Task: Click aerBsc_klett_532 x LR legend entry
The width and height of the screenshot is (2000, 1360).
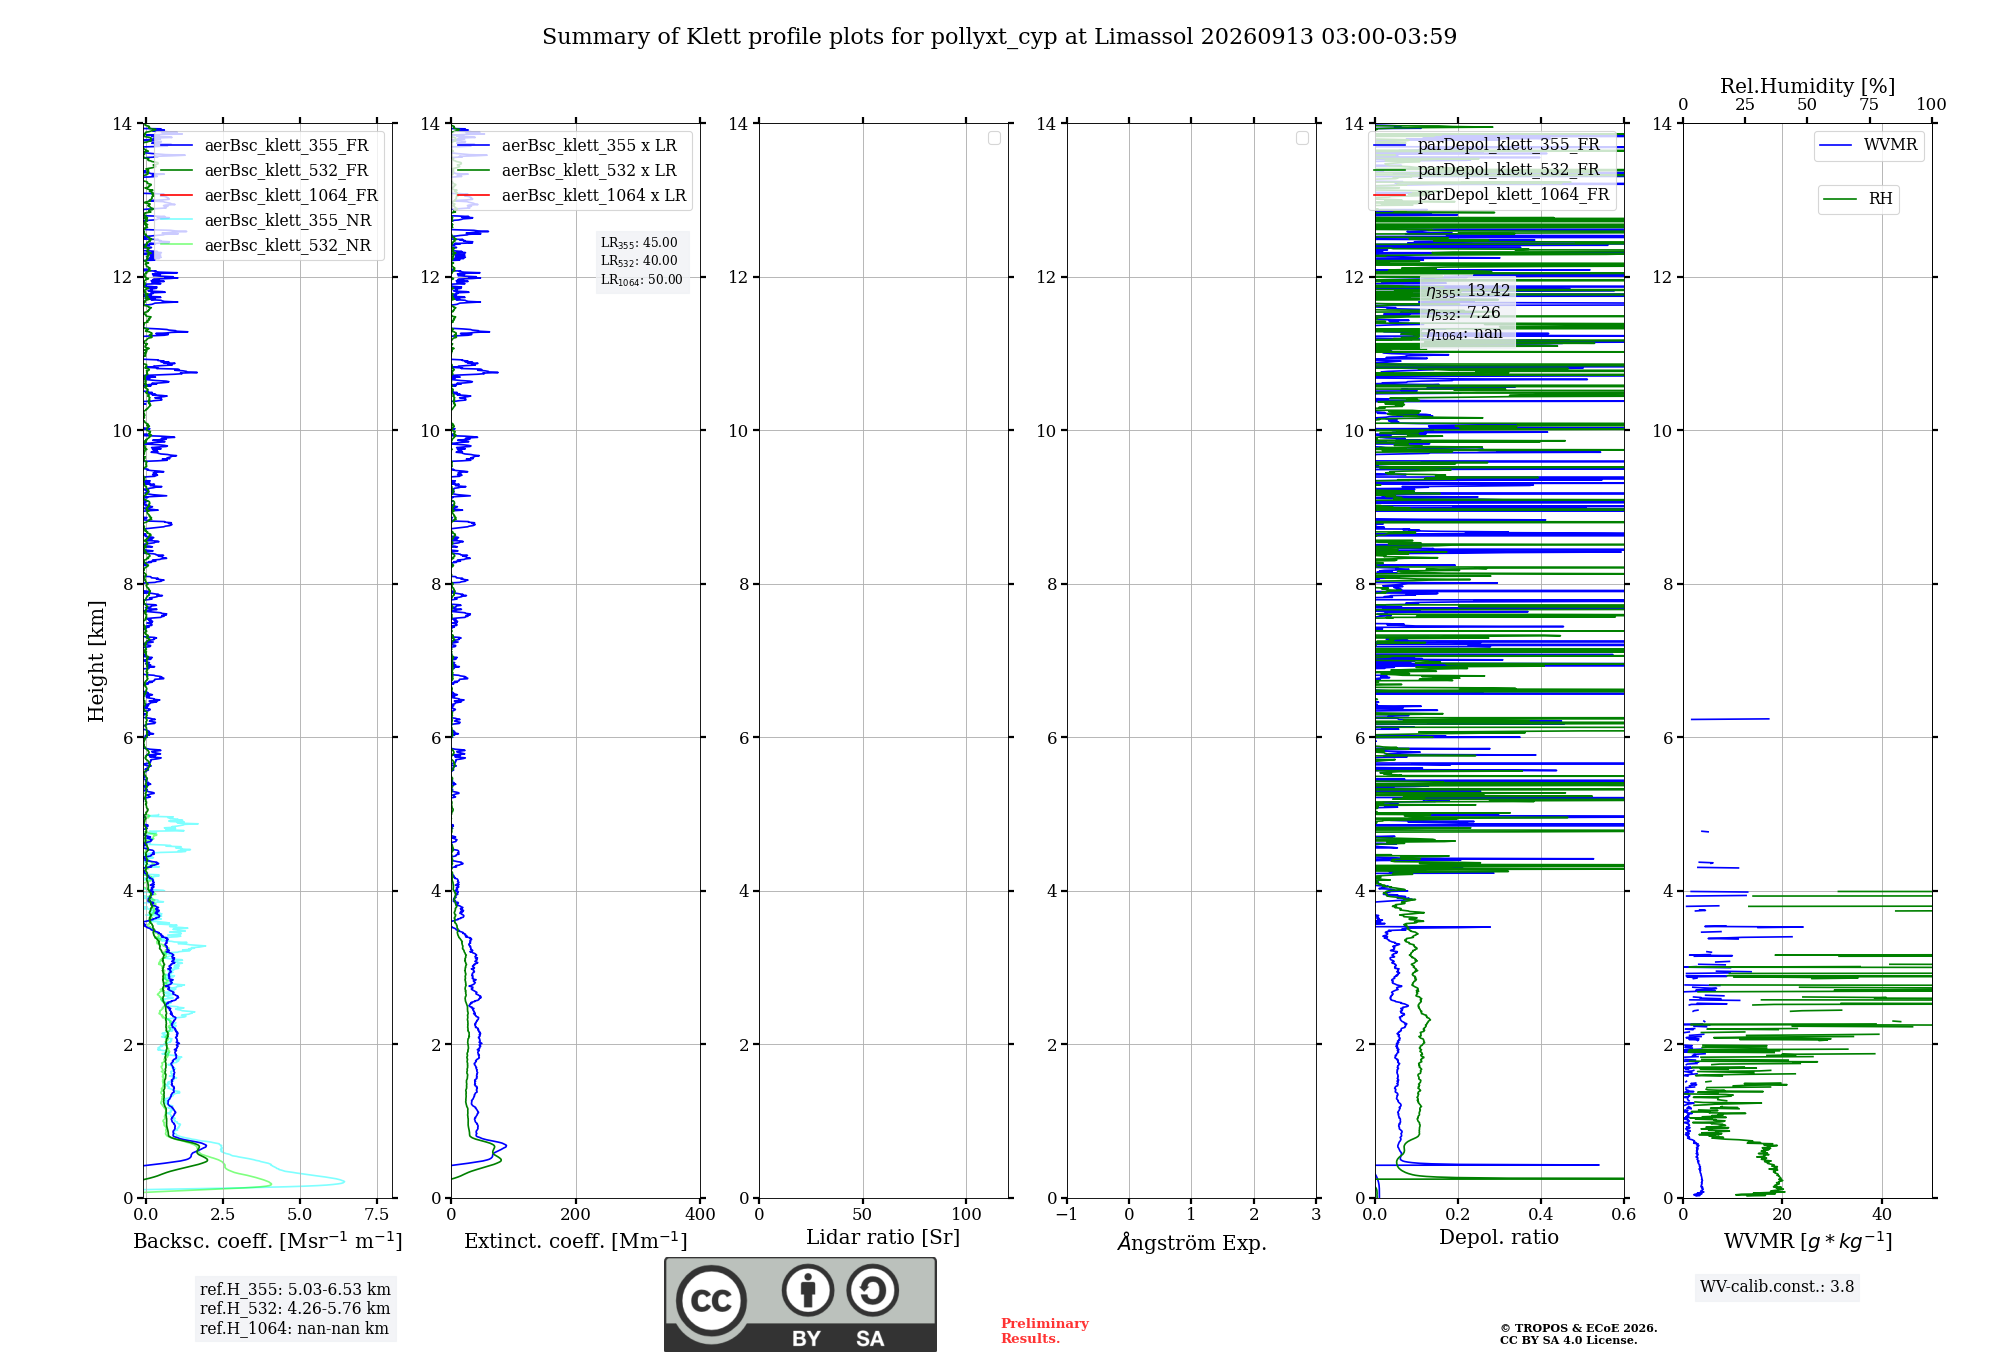Action: tap(567, 171)
